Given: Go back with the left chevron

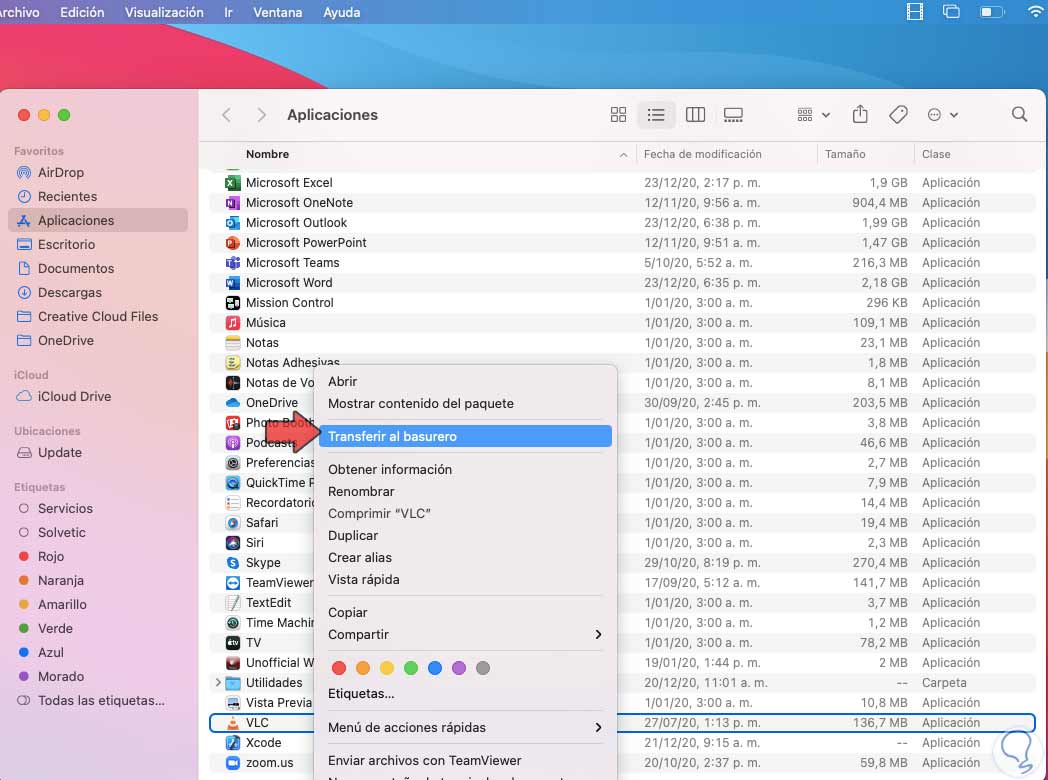Looking at the screenshot, I should (x=227, y=115).
